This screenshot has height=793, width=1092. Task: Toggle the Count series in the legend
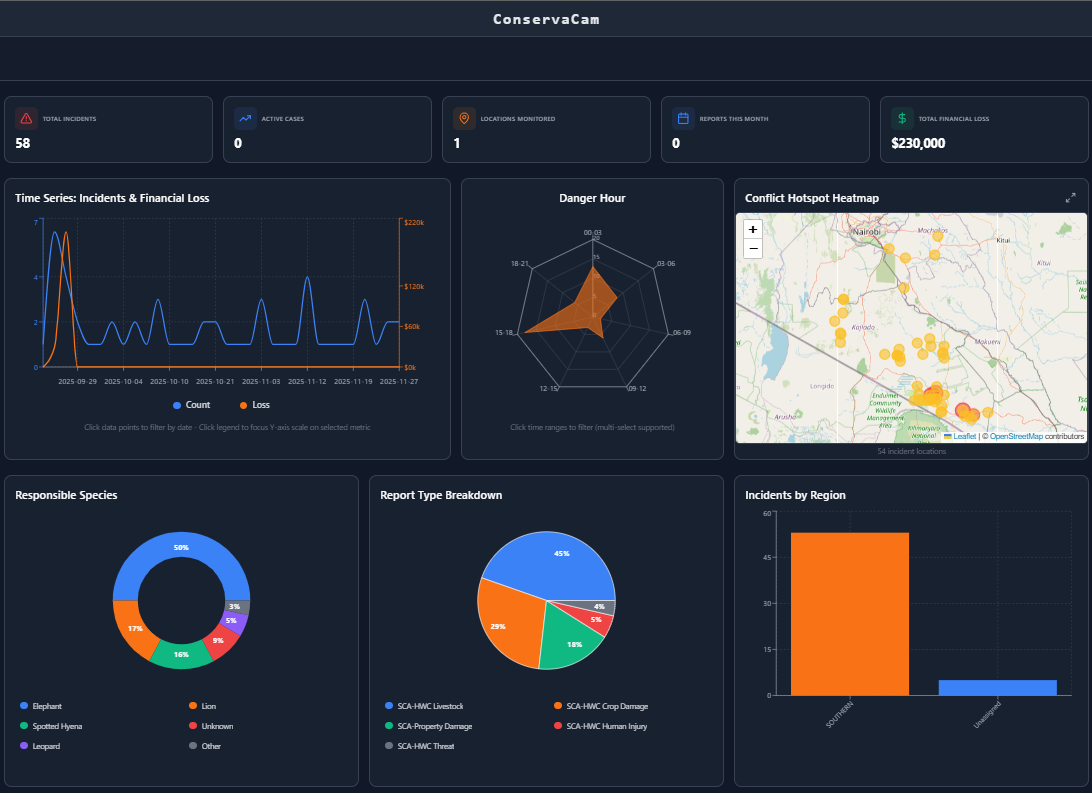(191, 404)
